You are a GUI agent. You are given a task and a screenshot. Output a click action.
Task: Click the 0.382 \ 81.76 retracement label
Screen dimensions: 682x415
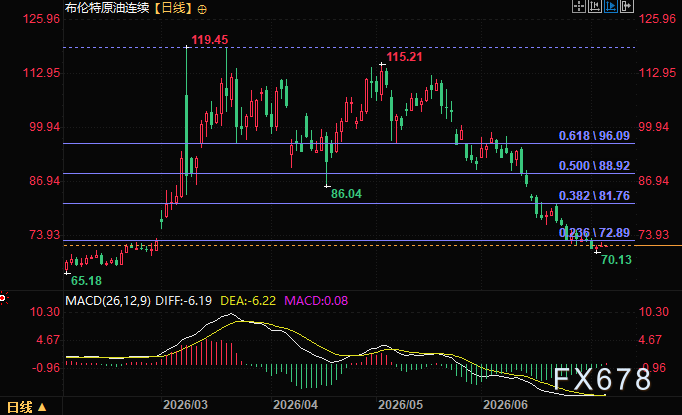tap(594, 196)
